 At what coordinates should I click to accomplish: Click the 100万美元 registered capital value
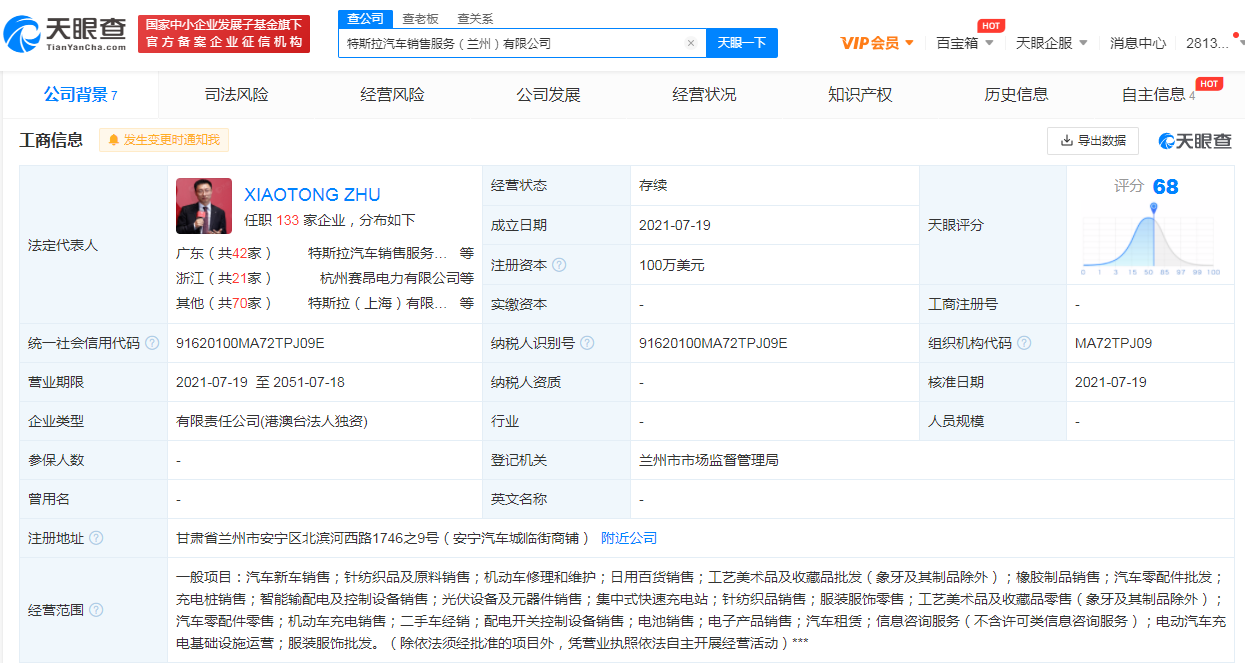[672, 265]
